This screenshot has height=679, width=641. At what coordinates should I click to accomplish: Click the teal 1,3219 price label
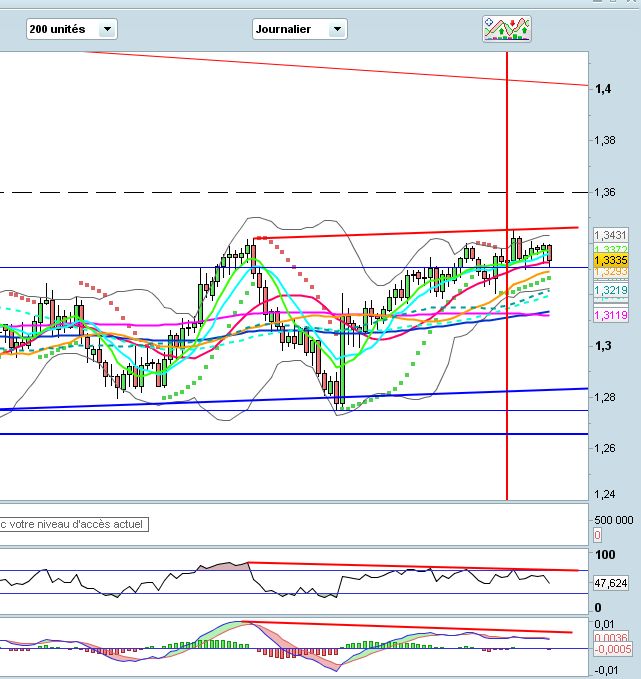pyautogui.click(x=611, y=290)
